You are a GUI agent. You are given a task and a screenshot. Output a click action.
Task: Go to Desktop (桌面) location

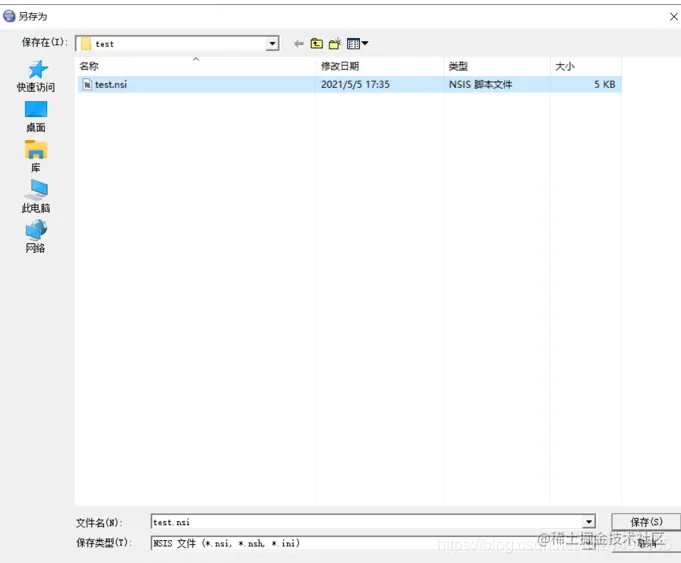tap(36, 117)
